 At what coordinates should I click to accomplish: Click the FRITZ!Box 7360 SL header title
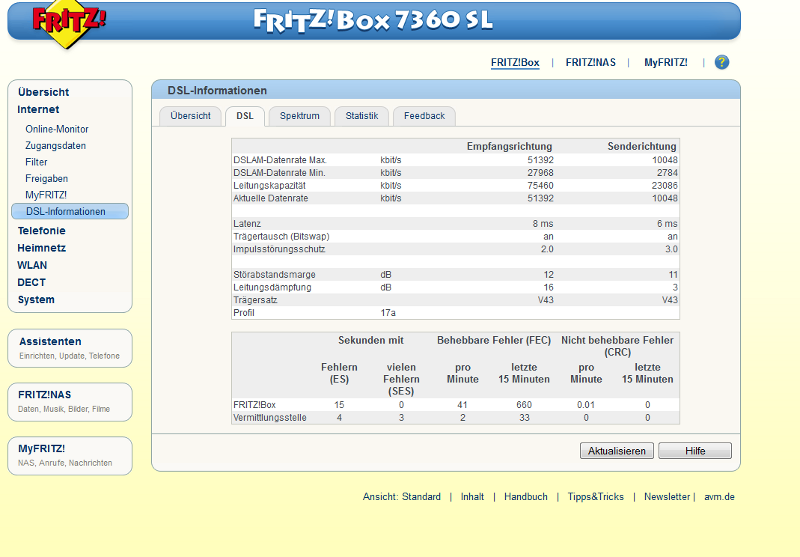(373, 20)
